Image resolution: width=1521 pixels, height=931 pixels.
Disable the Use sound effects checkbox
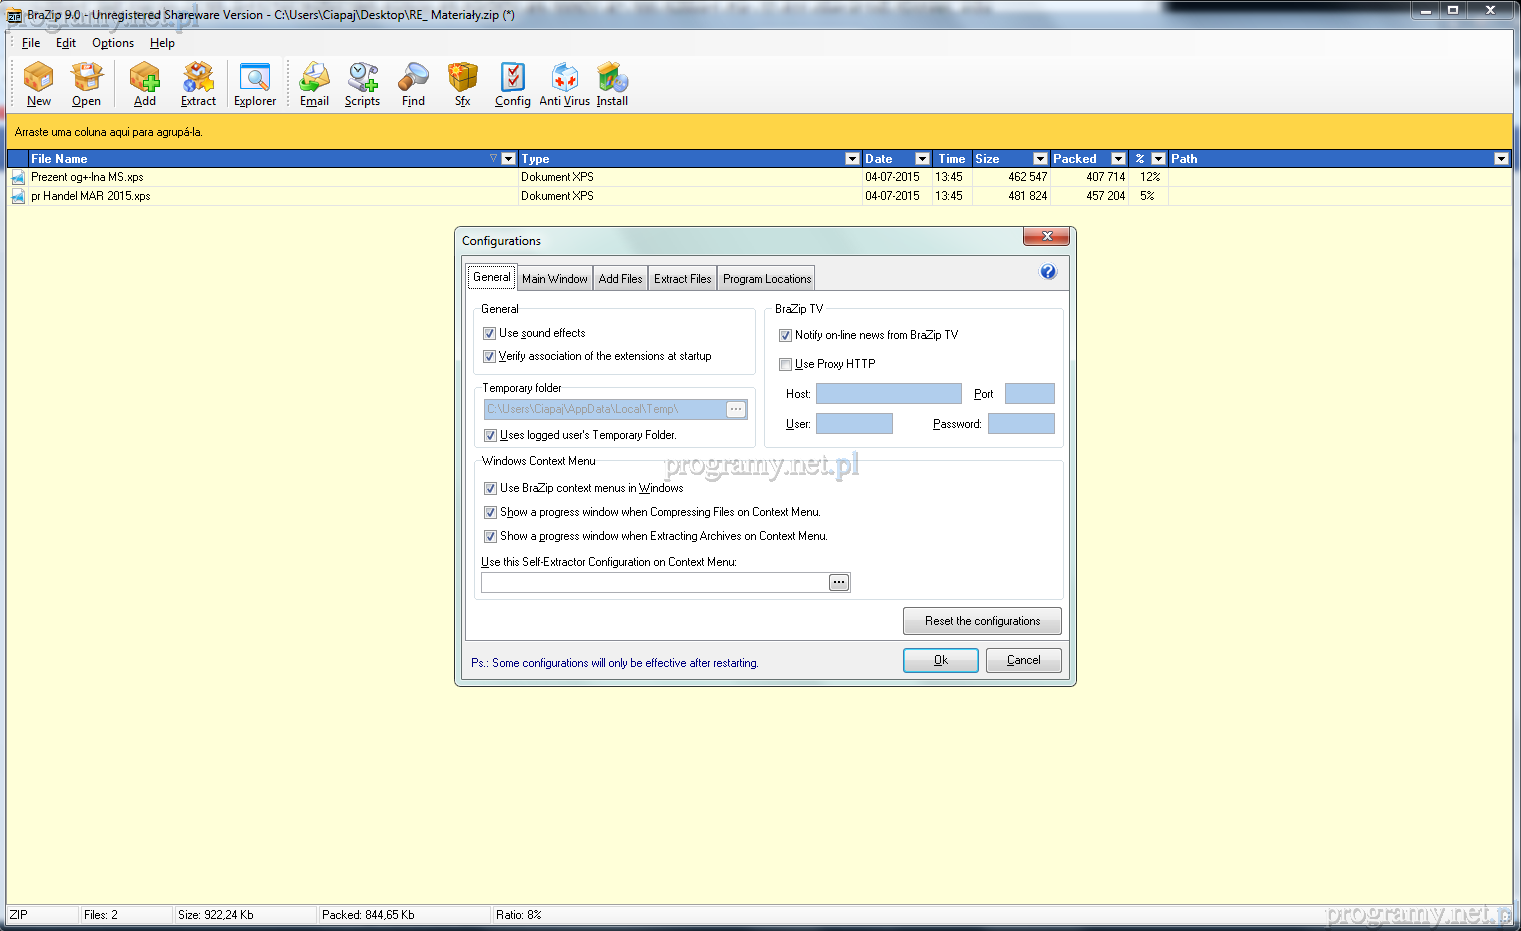(x=490, y=334)
